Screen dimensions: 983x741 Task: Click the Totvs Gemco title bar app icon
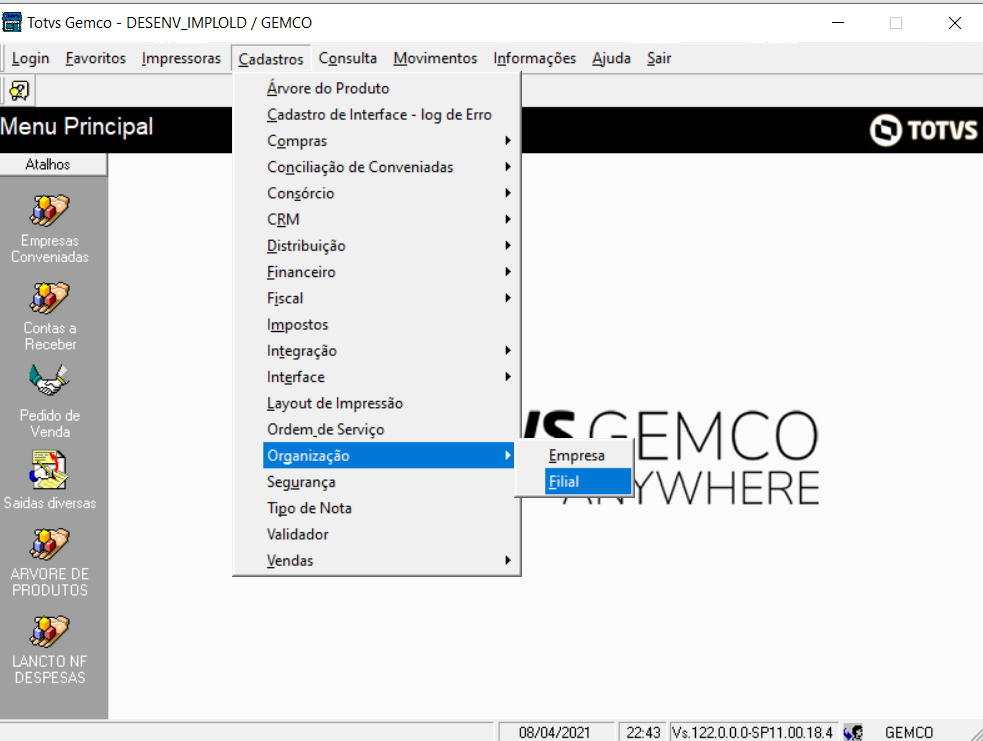[x=12, y=23]
